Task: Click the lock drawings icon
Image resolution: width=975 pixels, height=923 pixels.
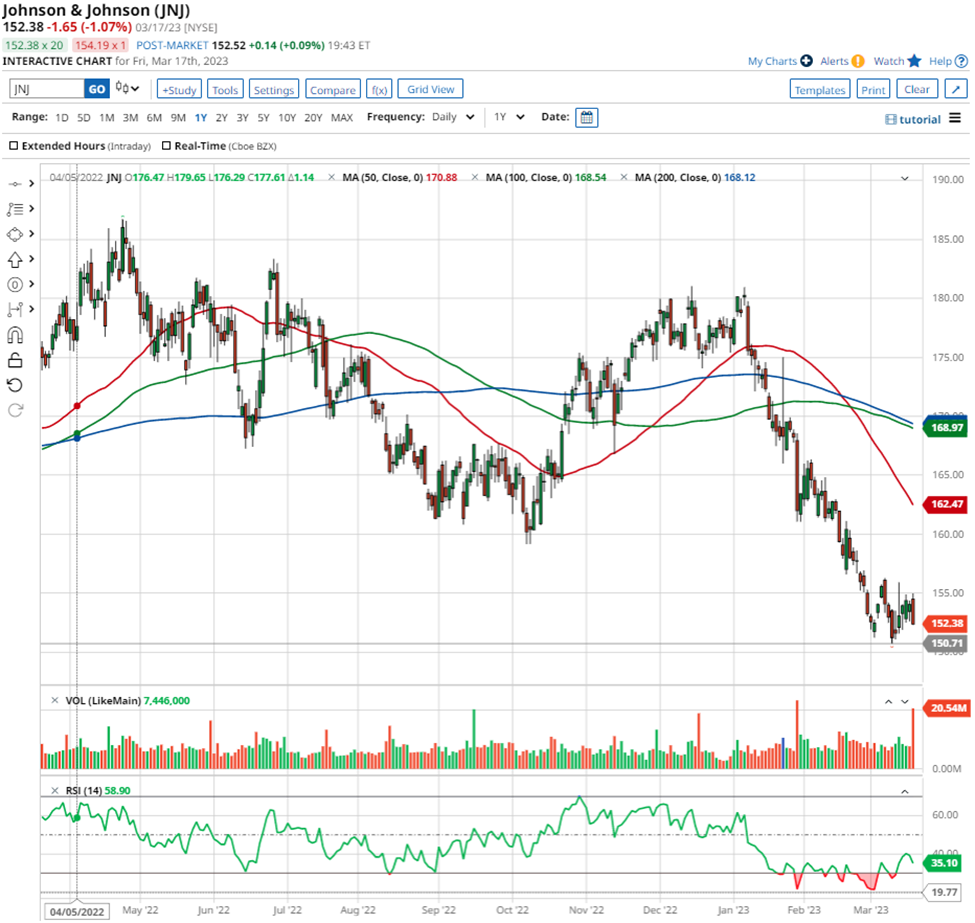Action: pyautogui.click(x=15, y=360)
